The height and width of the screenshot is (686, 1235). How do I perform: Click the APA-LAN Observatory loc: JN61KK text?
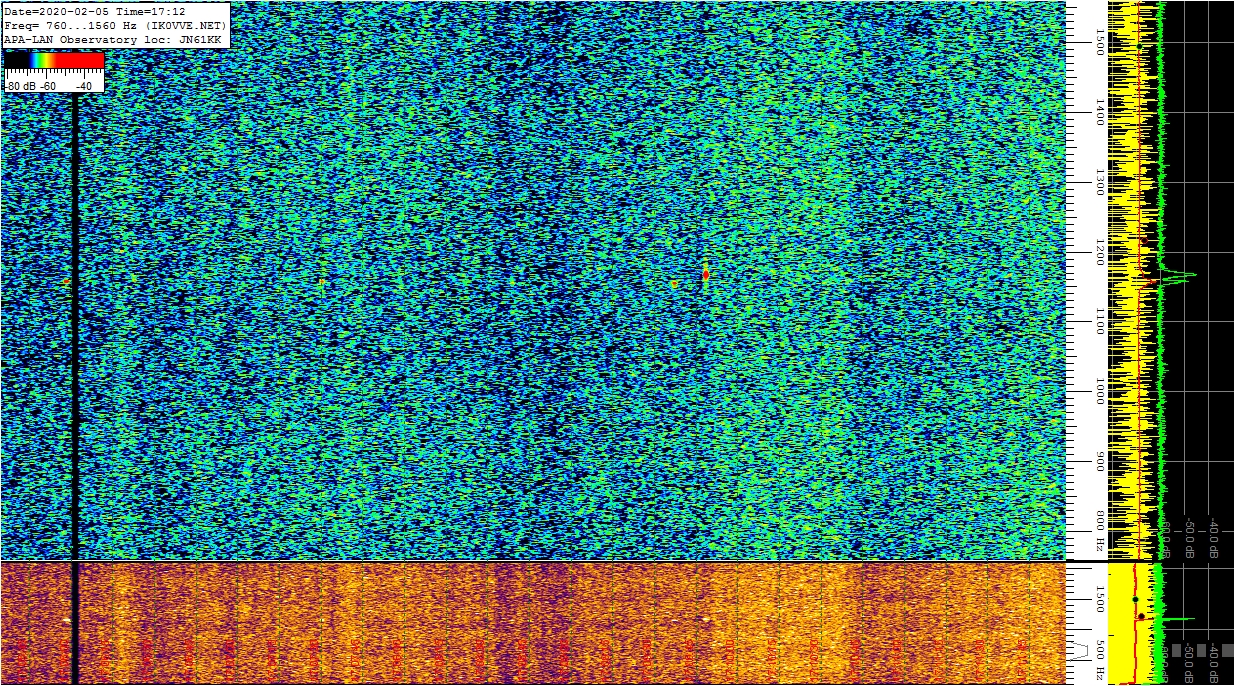(x=112, y=39)
